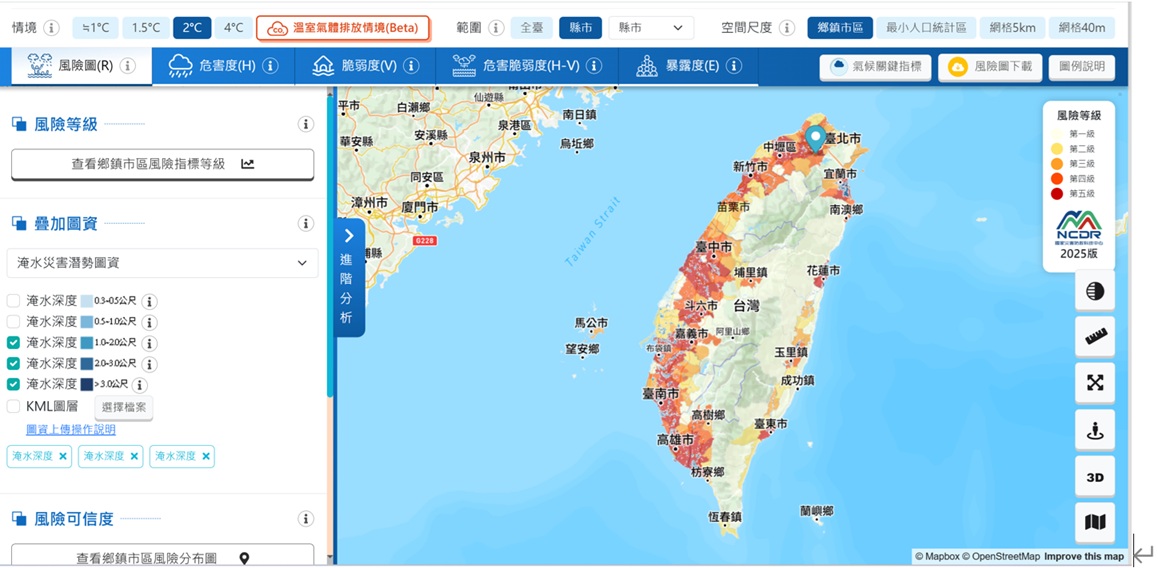Click info icon on 暴露度(E) tab
Screen dimensions: 1158x568
[733, 66]
